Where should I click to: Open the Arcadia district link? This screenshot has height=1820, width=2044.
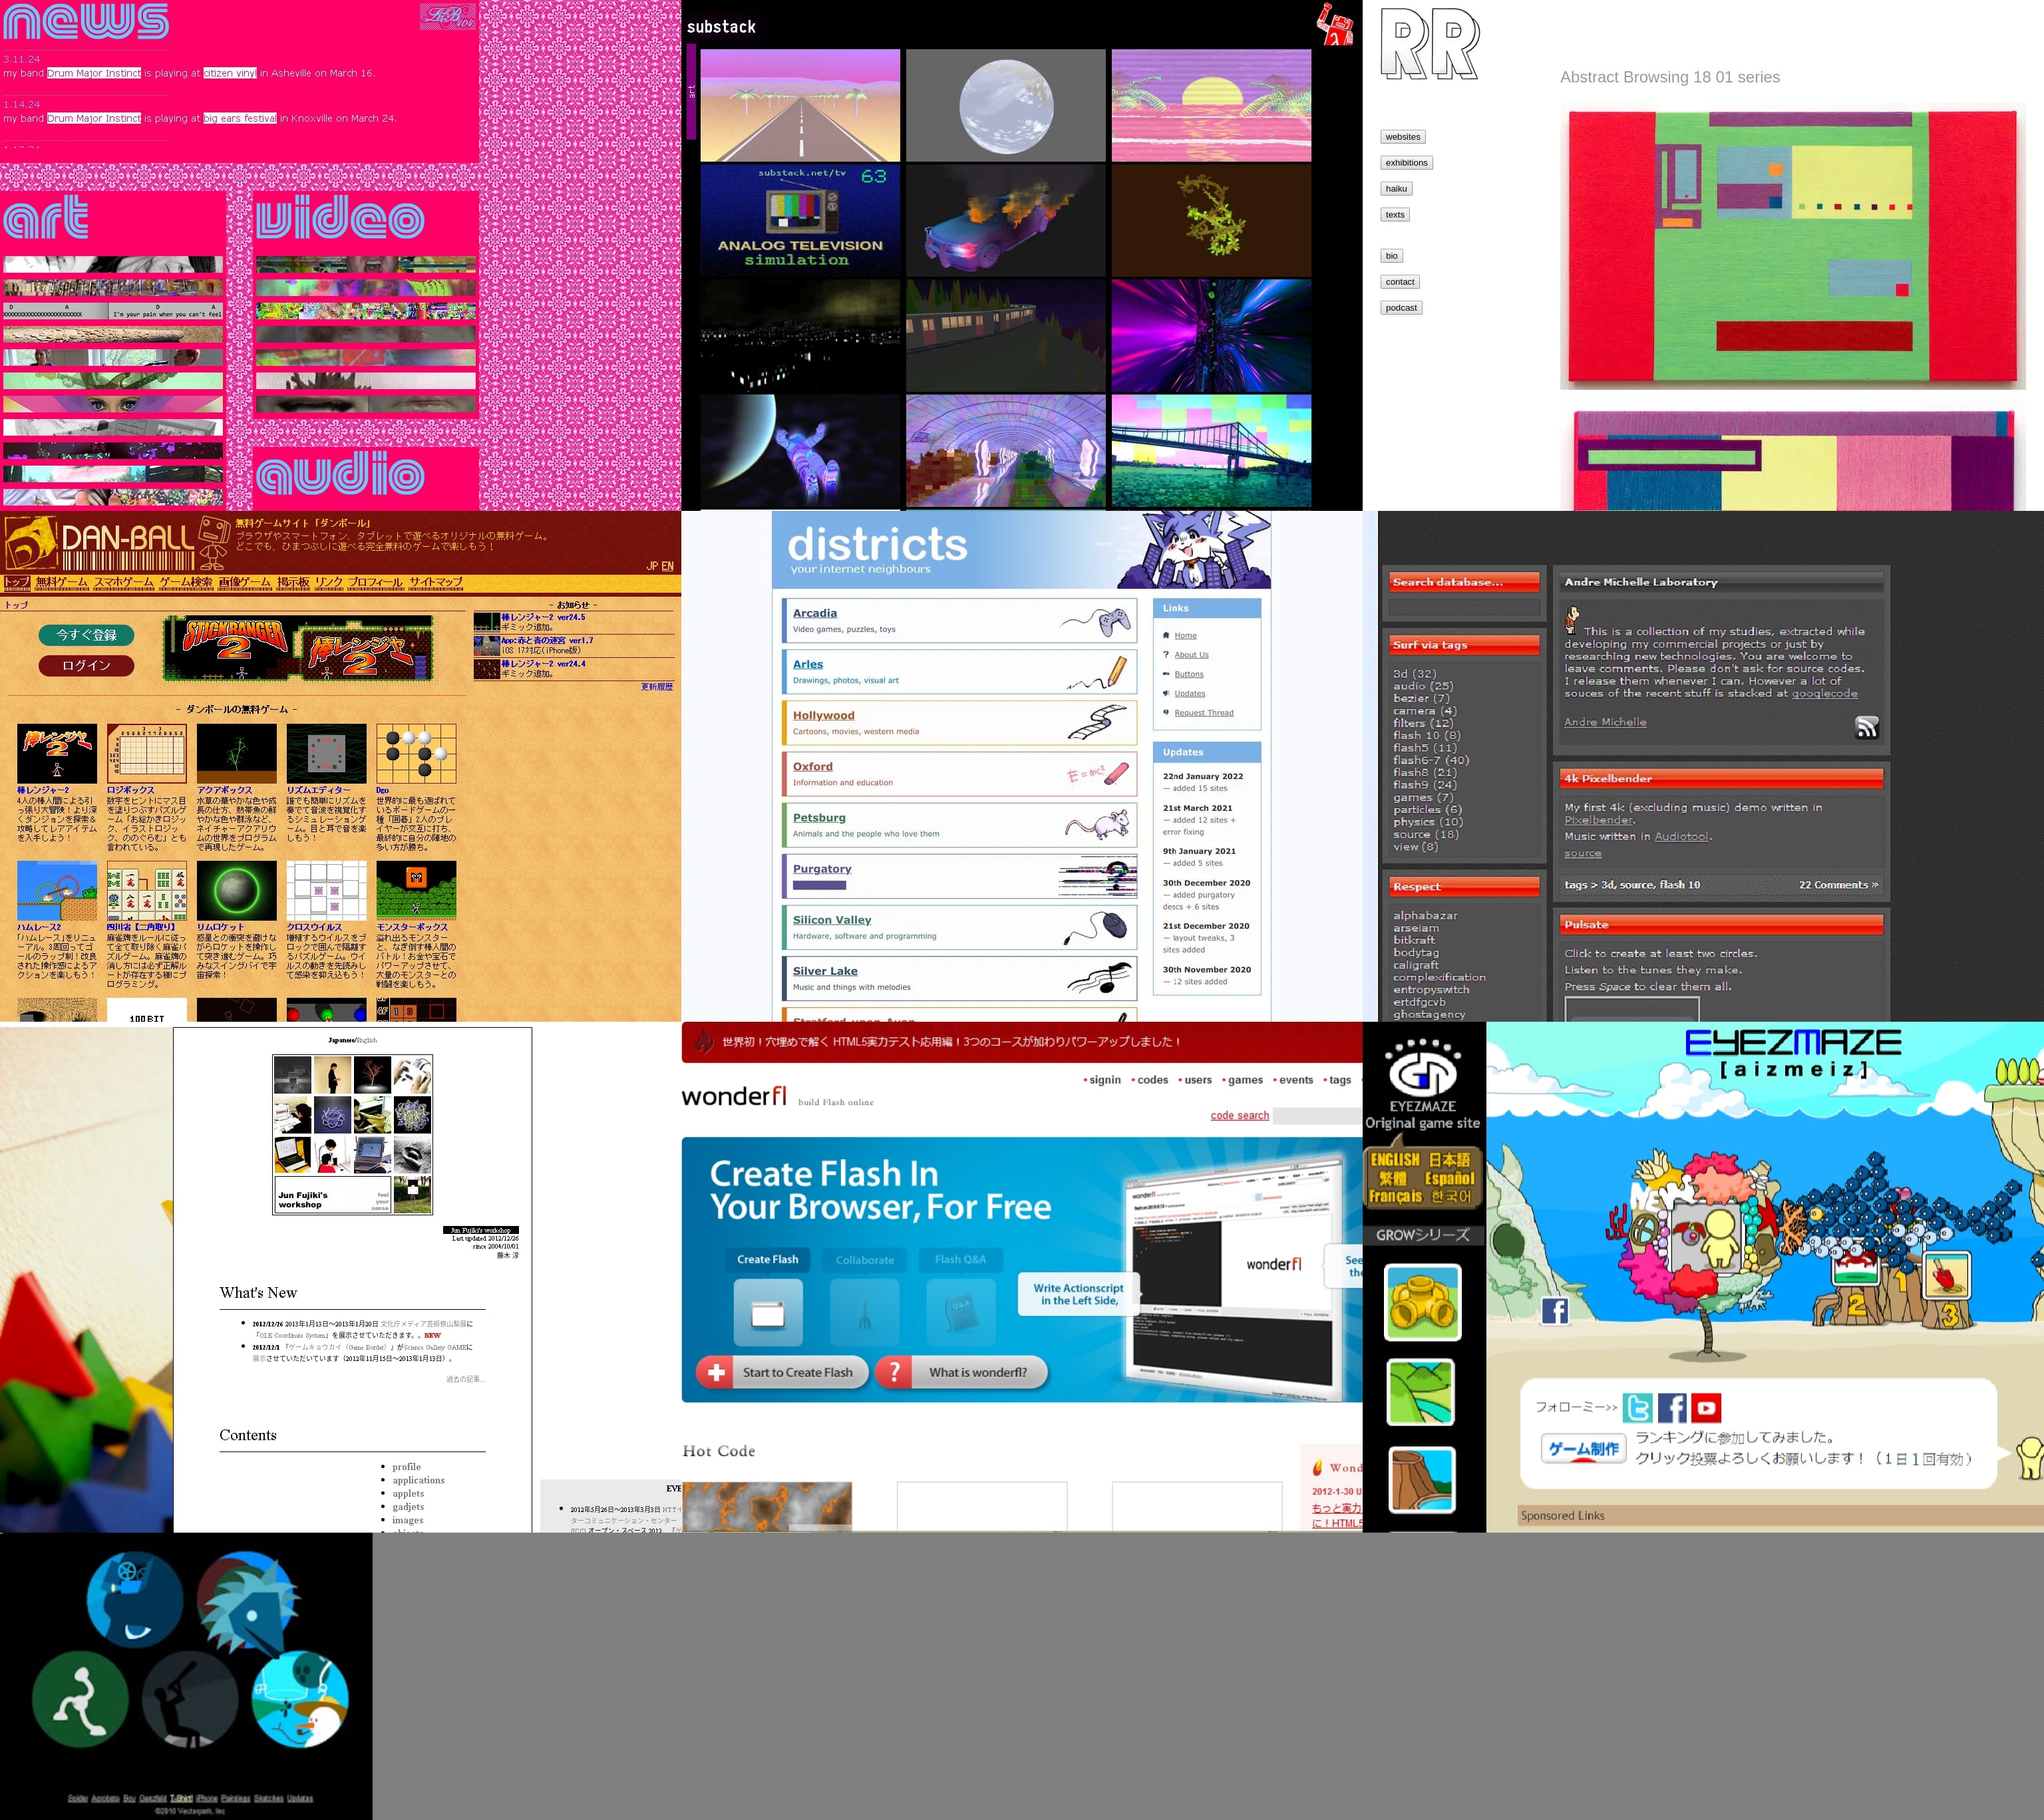pos(815,613)
